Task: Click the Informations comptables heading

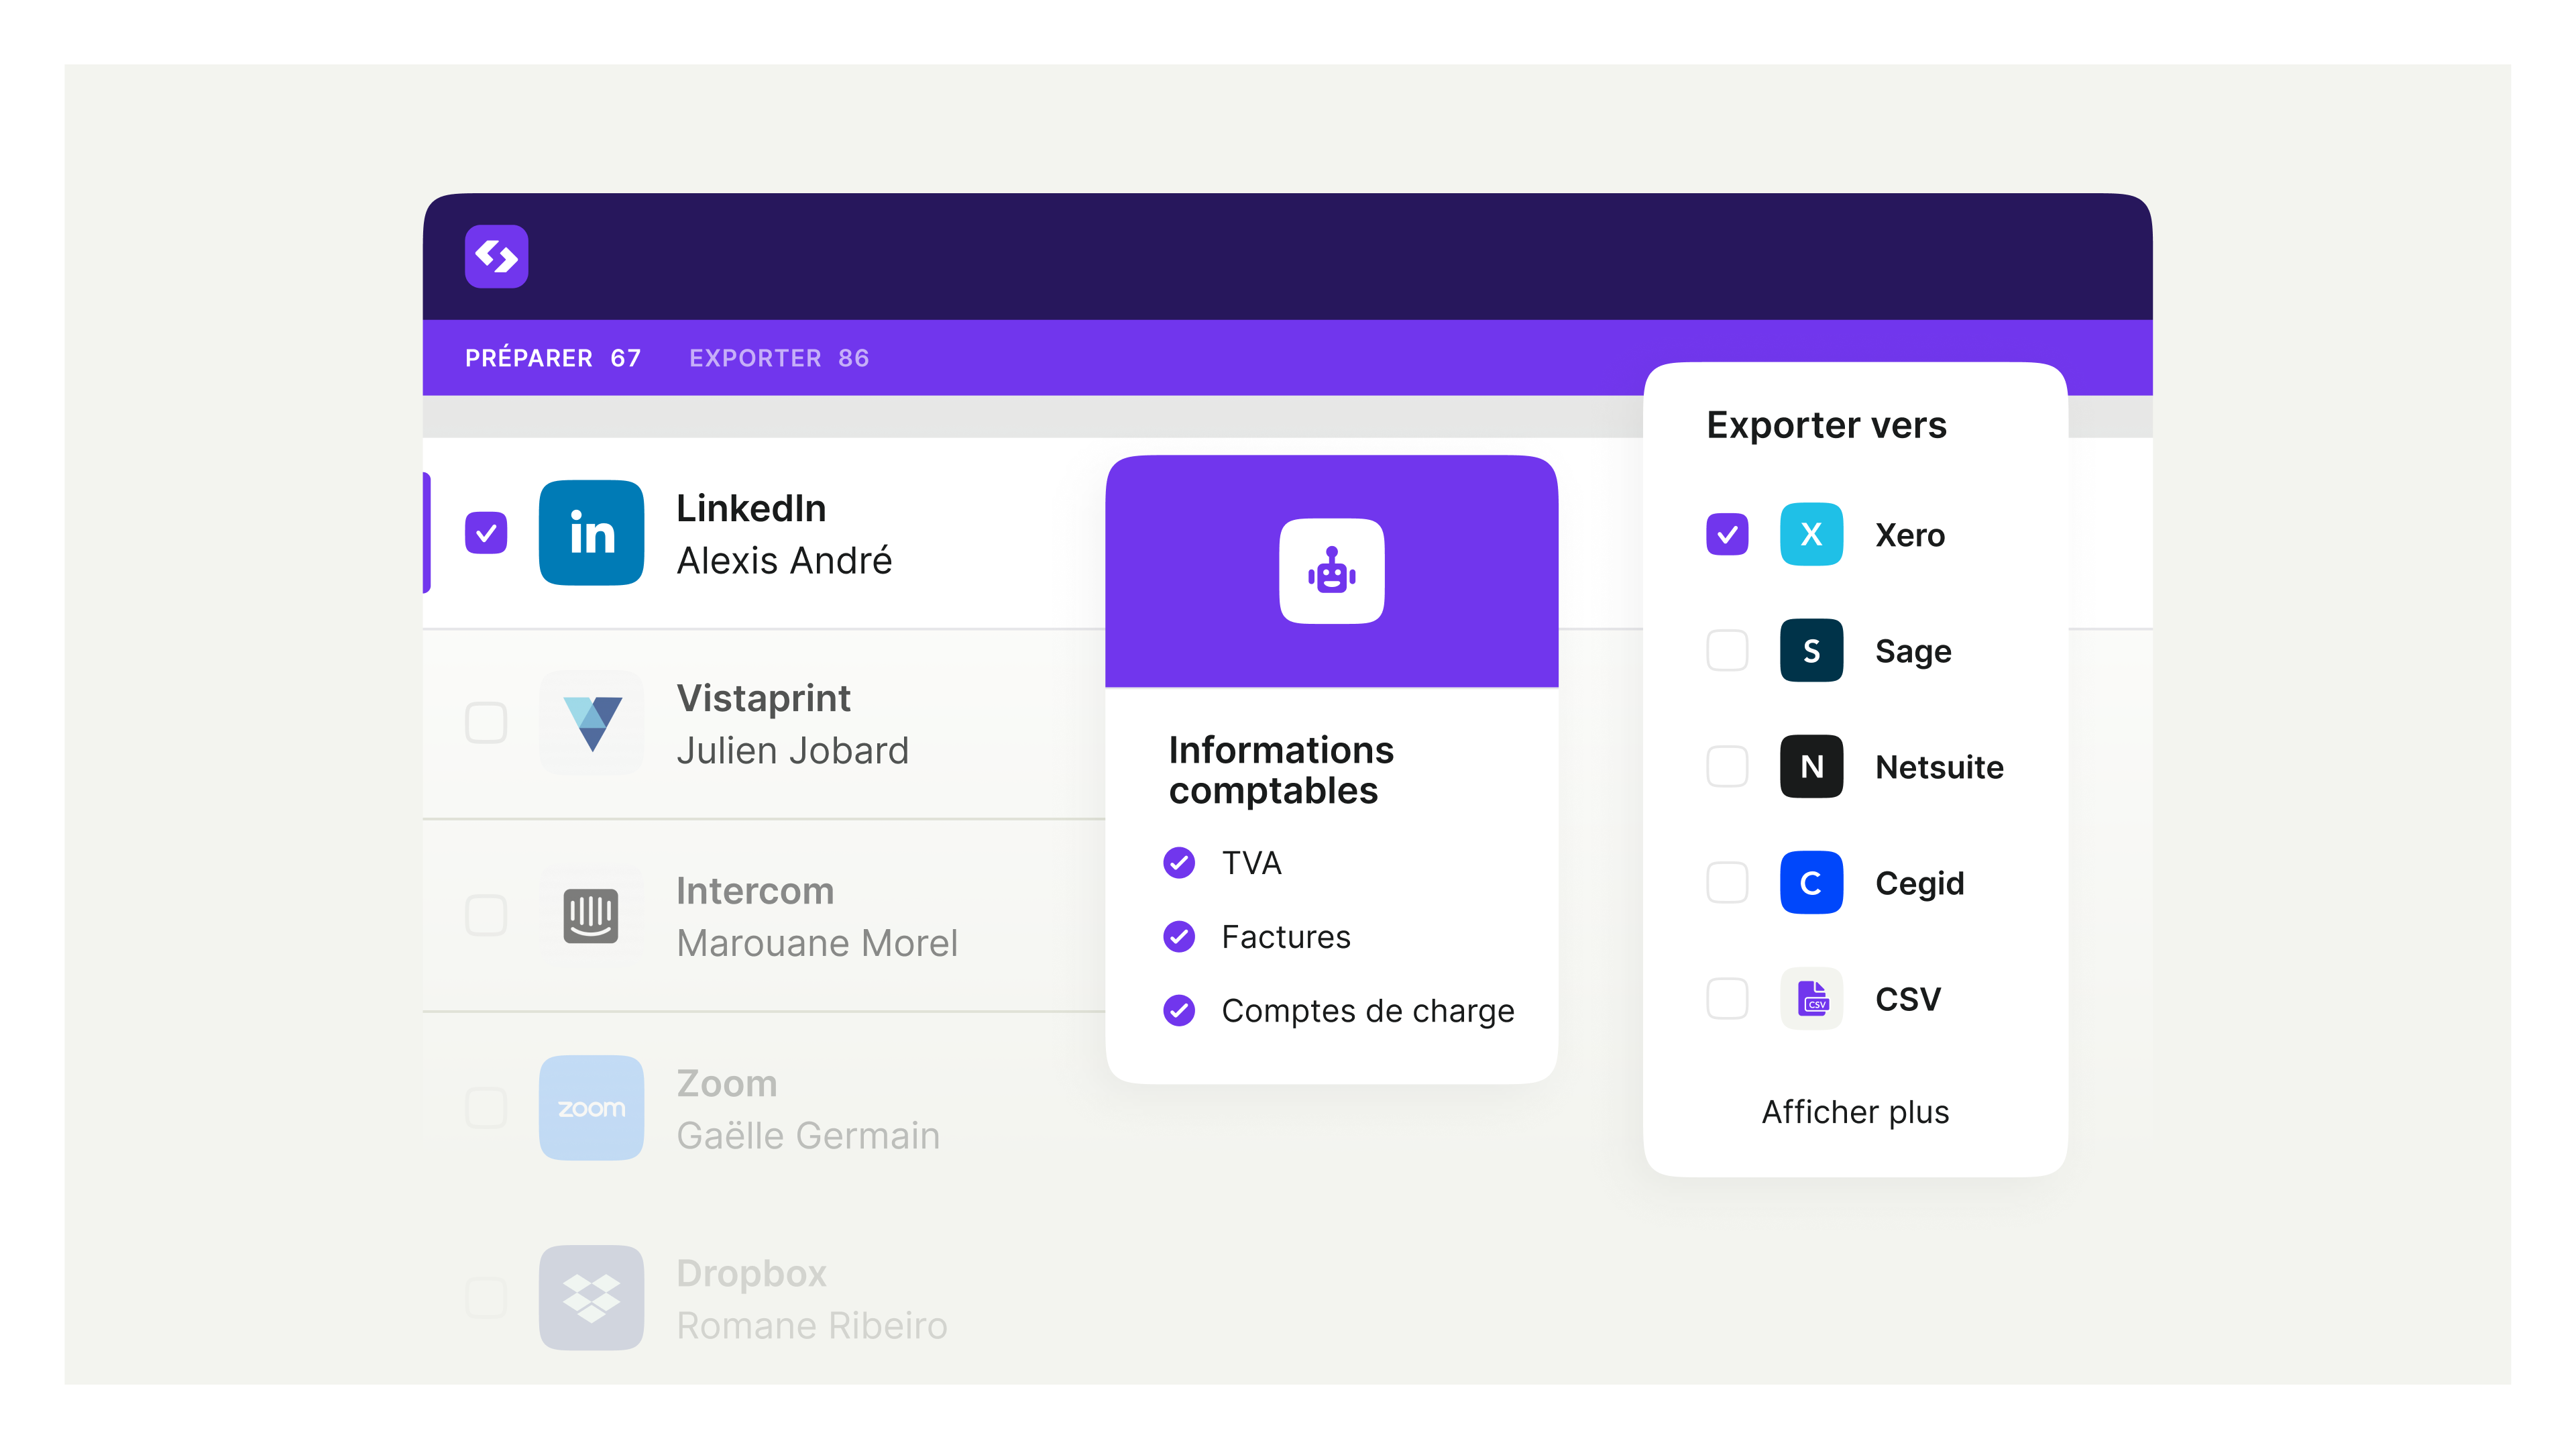Action: 1281,770
